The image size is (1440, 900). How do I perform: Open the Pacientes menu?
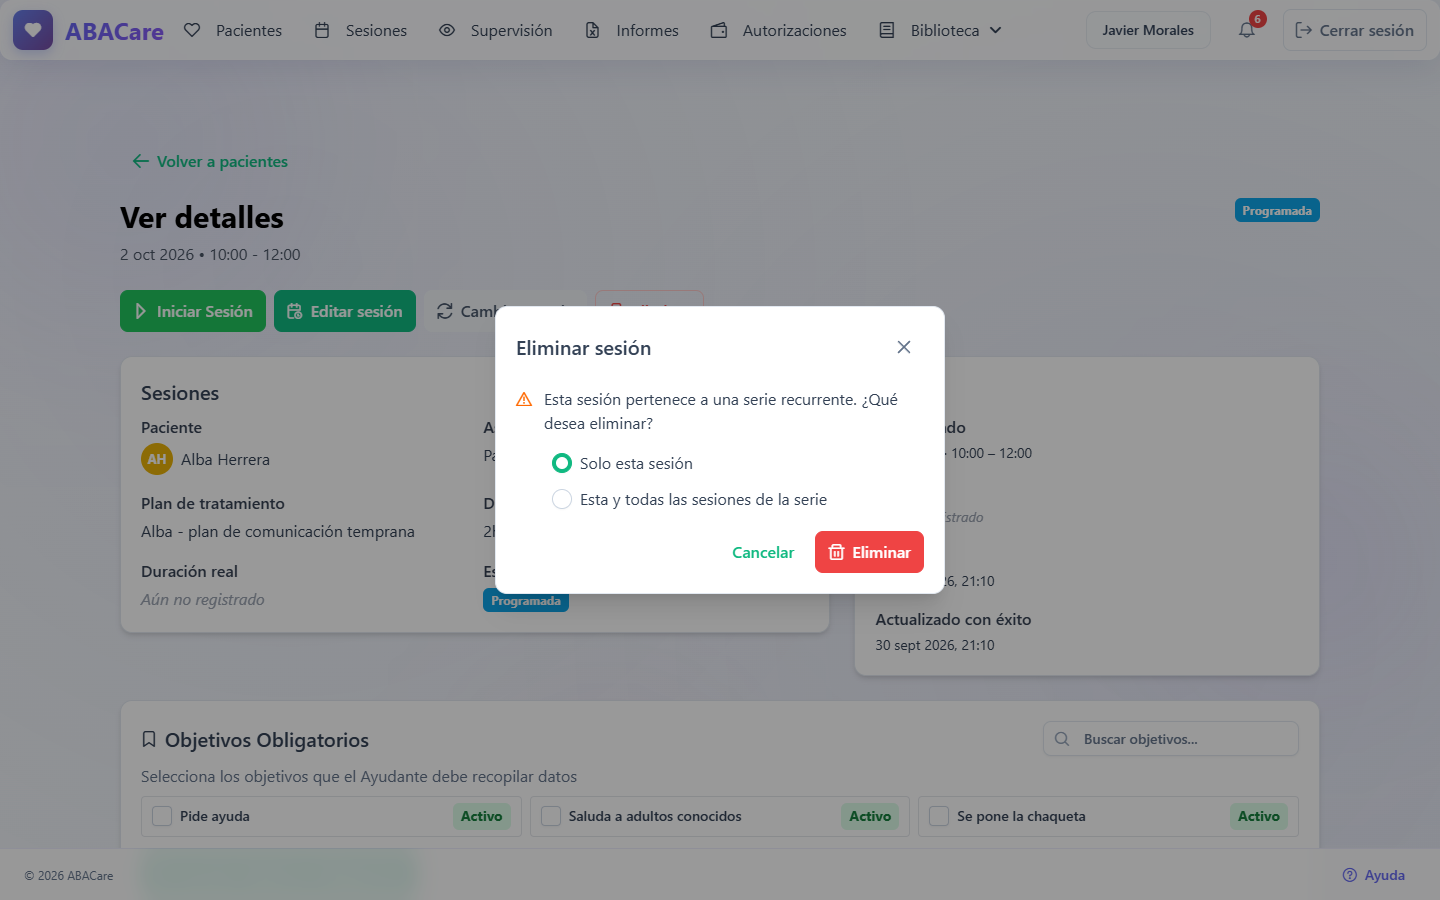click(233, 30)
